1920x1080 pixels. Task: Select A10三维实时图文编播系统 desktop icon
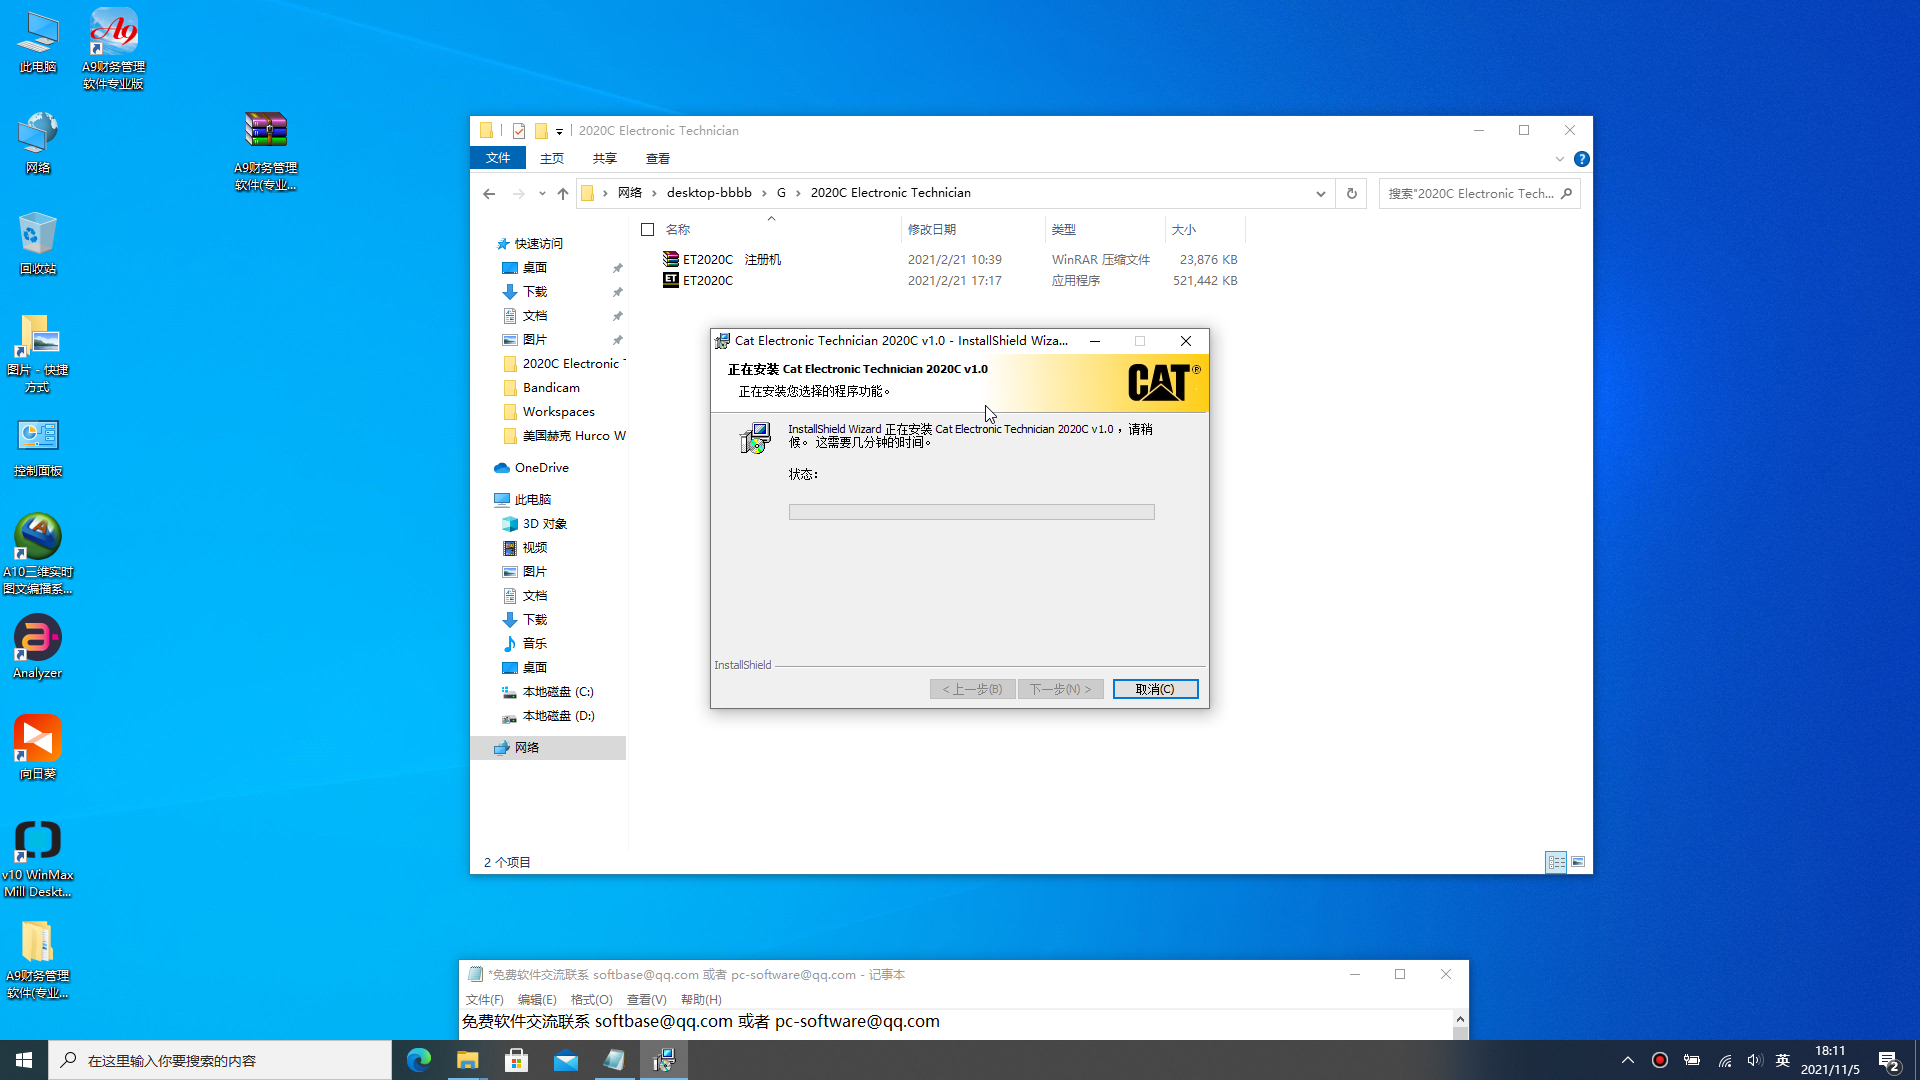38,554
